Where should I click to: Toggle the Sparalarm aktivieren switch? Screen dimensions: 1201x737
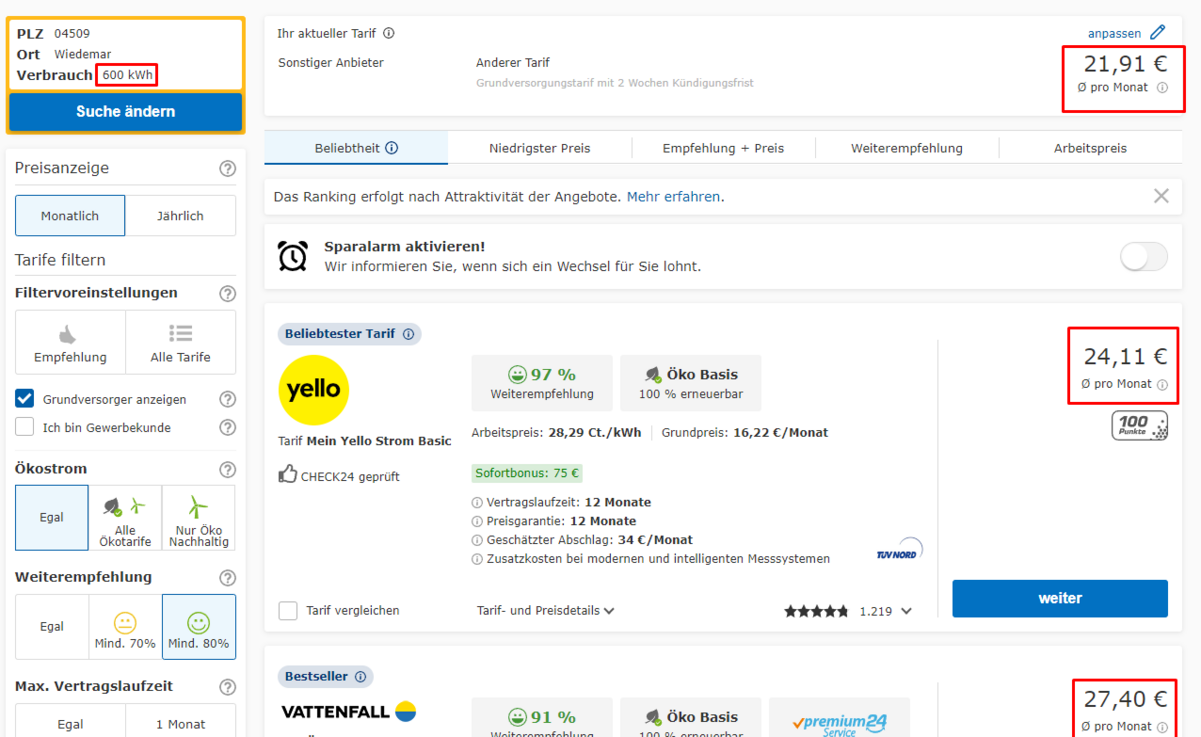click(x=1144, y=256)
